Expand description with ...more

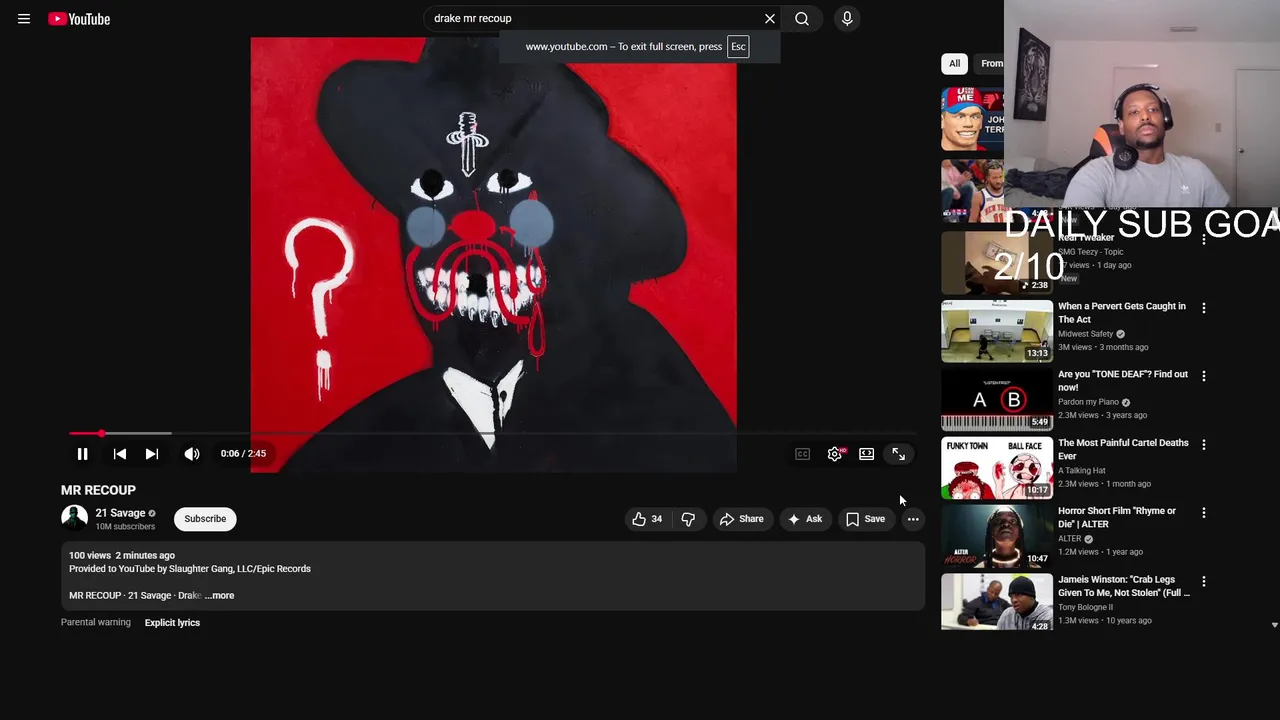click(x=219, y=596)
